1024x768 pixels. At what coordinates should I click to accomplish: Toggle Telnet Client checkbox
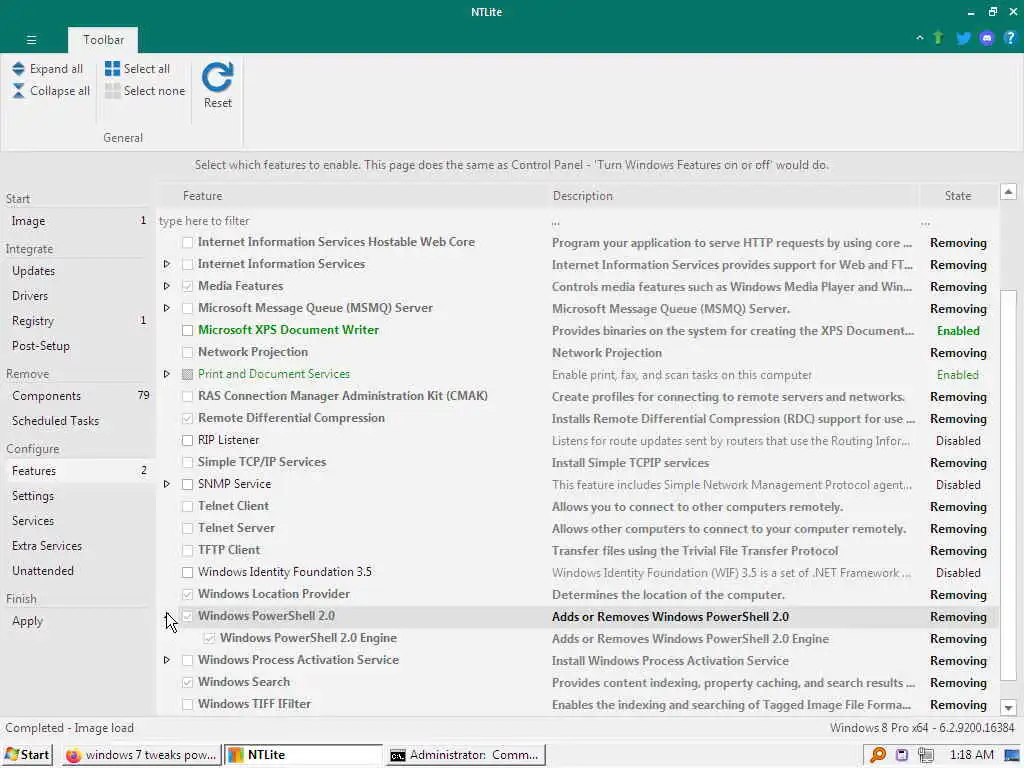(x=187, y=507)
